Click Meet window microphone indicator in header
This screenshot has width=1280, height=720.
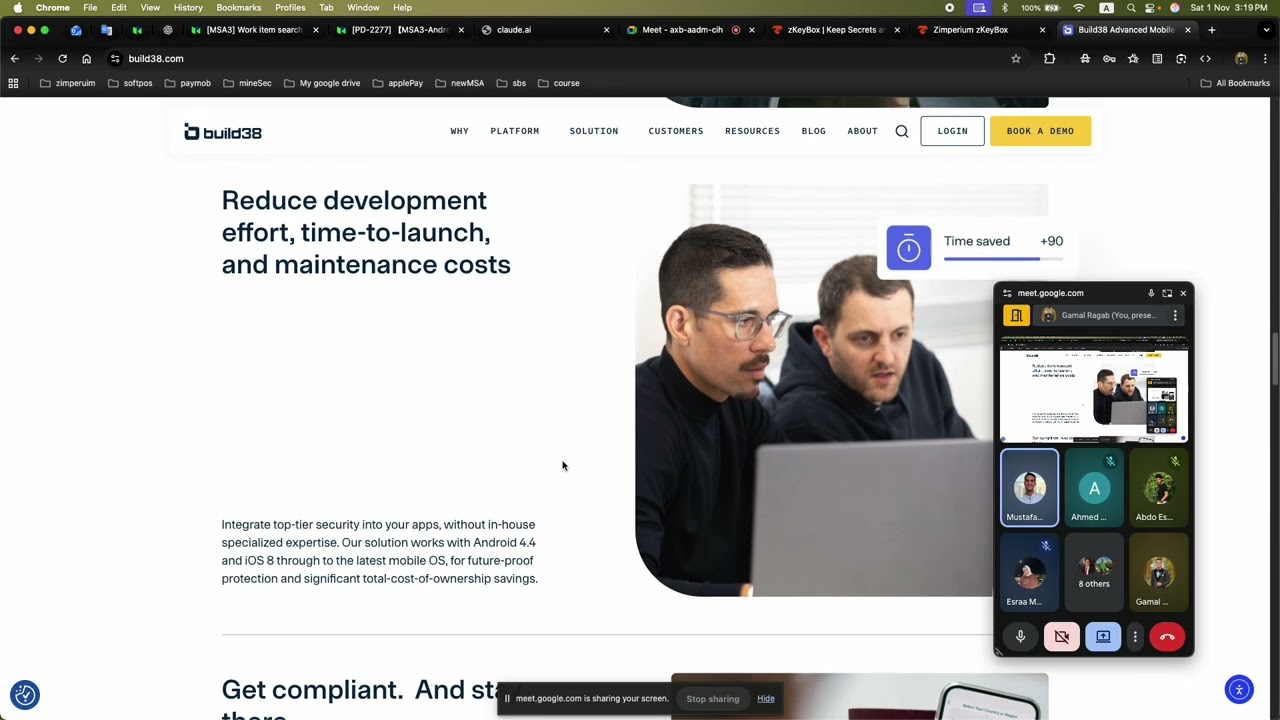[x=1151, y=293]
